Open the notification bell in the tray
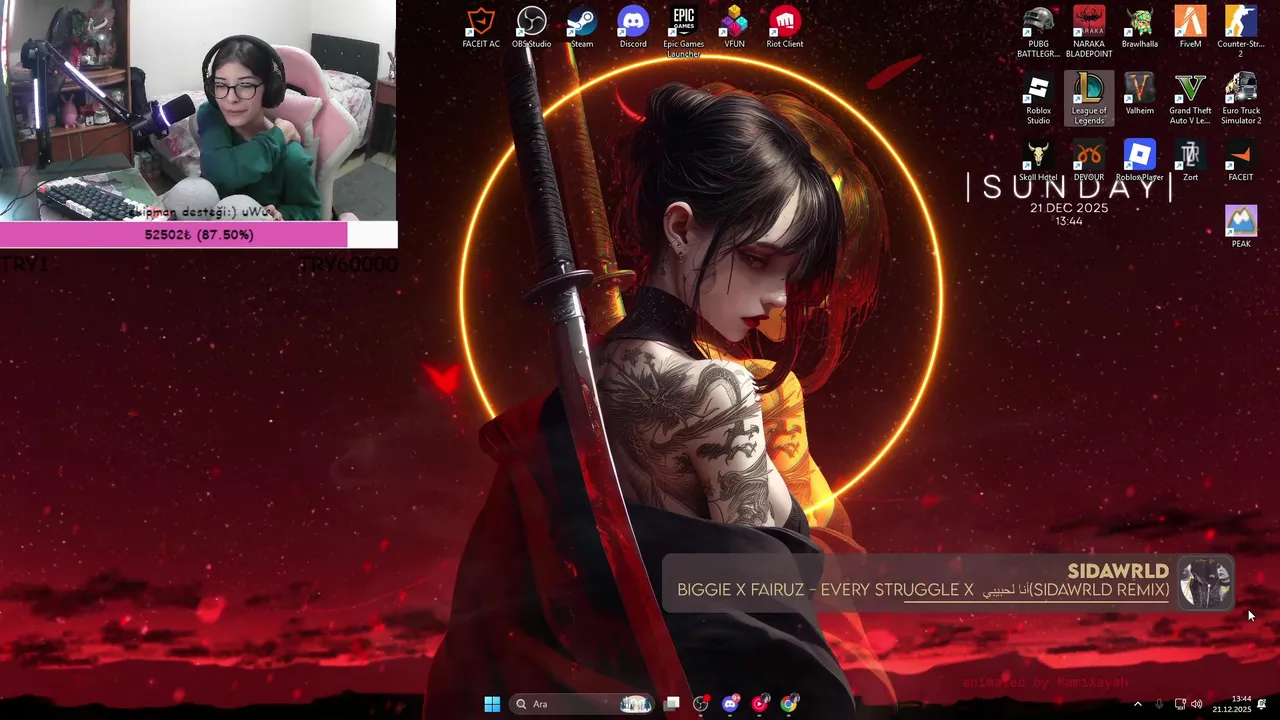This screenshot has width=1280, height=720. (1262, 704)
